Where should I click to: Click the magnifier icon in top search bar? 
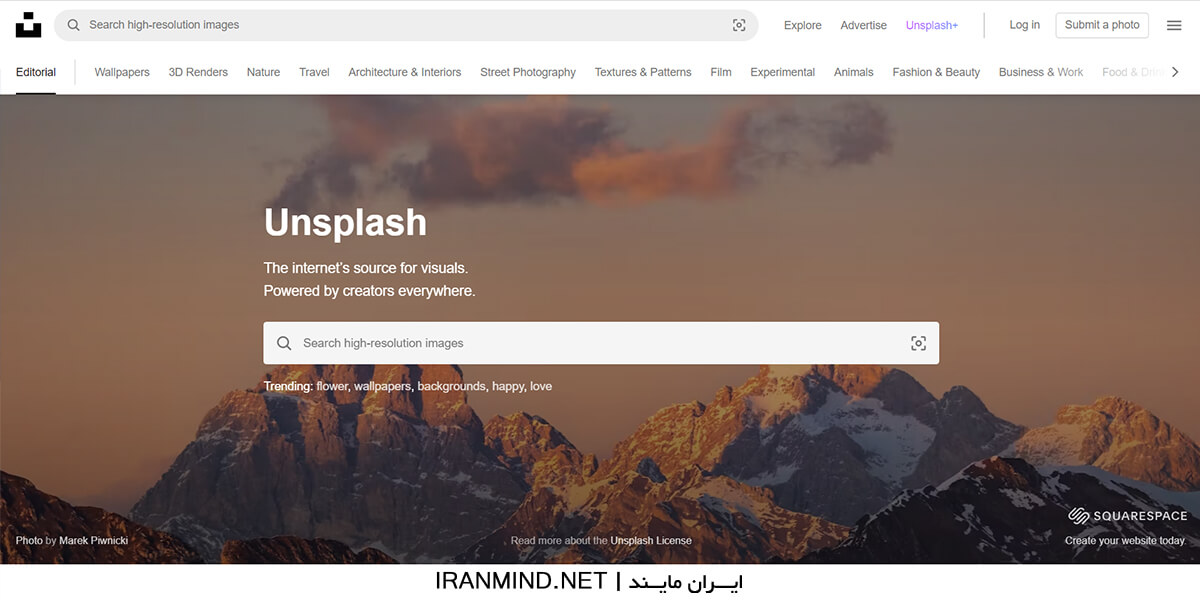click(x=73, y=25)
